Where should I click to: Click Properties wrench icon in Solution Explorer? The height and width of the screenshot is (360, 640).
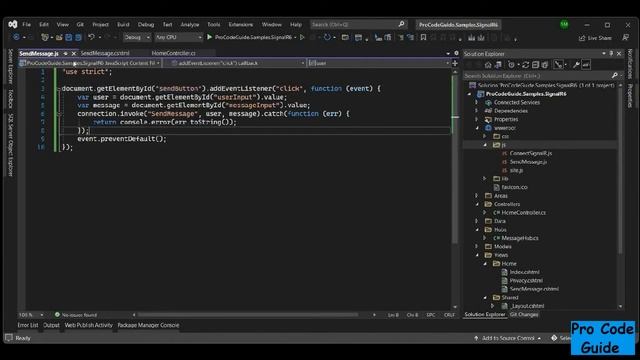tap(576, 65)
